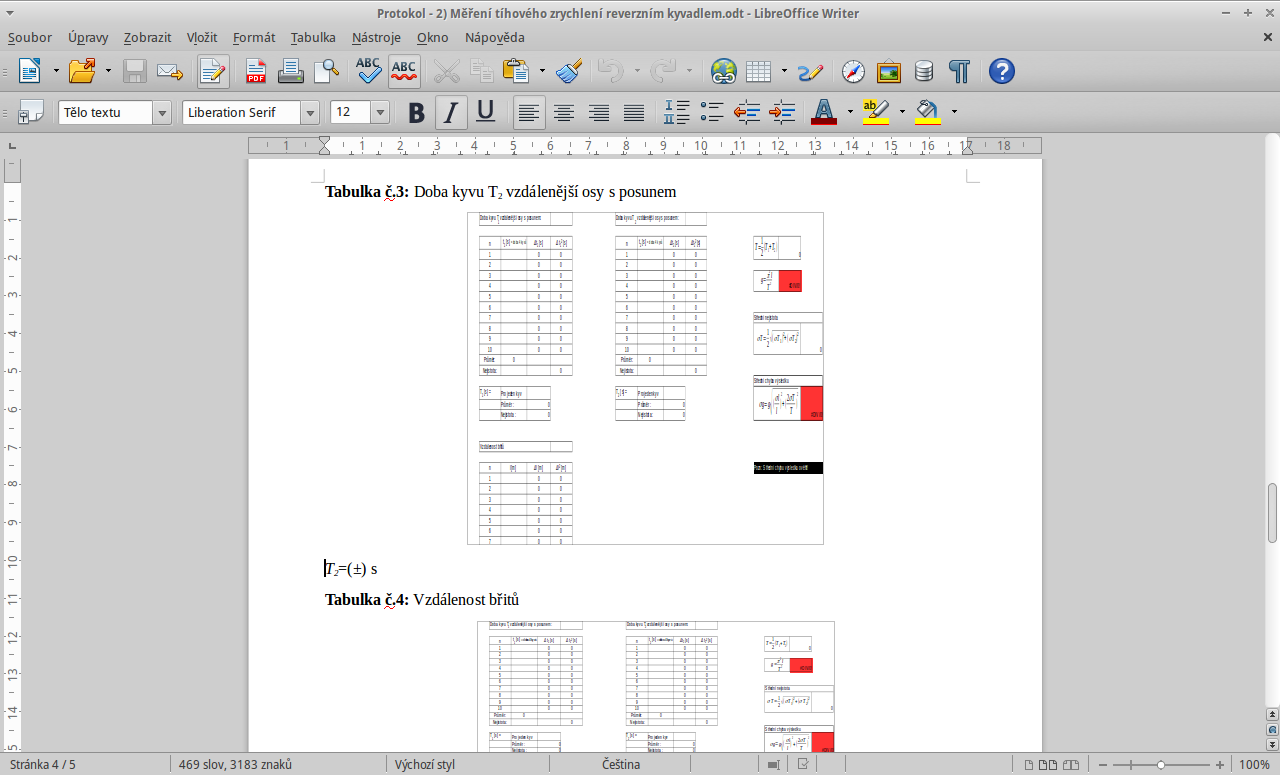Open the Gallery picture icon
The height and width of the screenshot is (775, 1280).
click(x=888, y=71)
